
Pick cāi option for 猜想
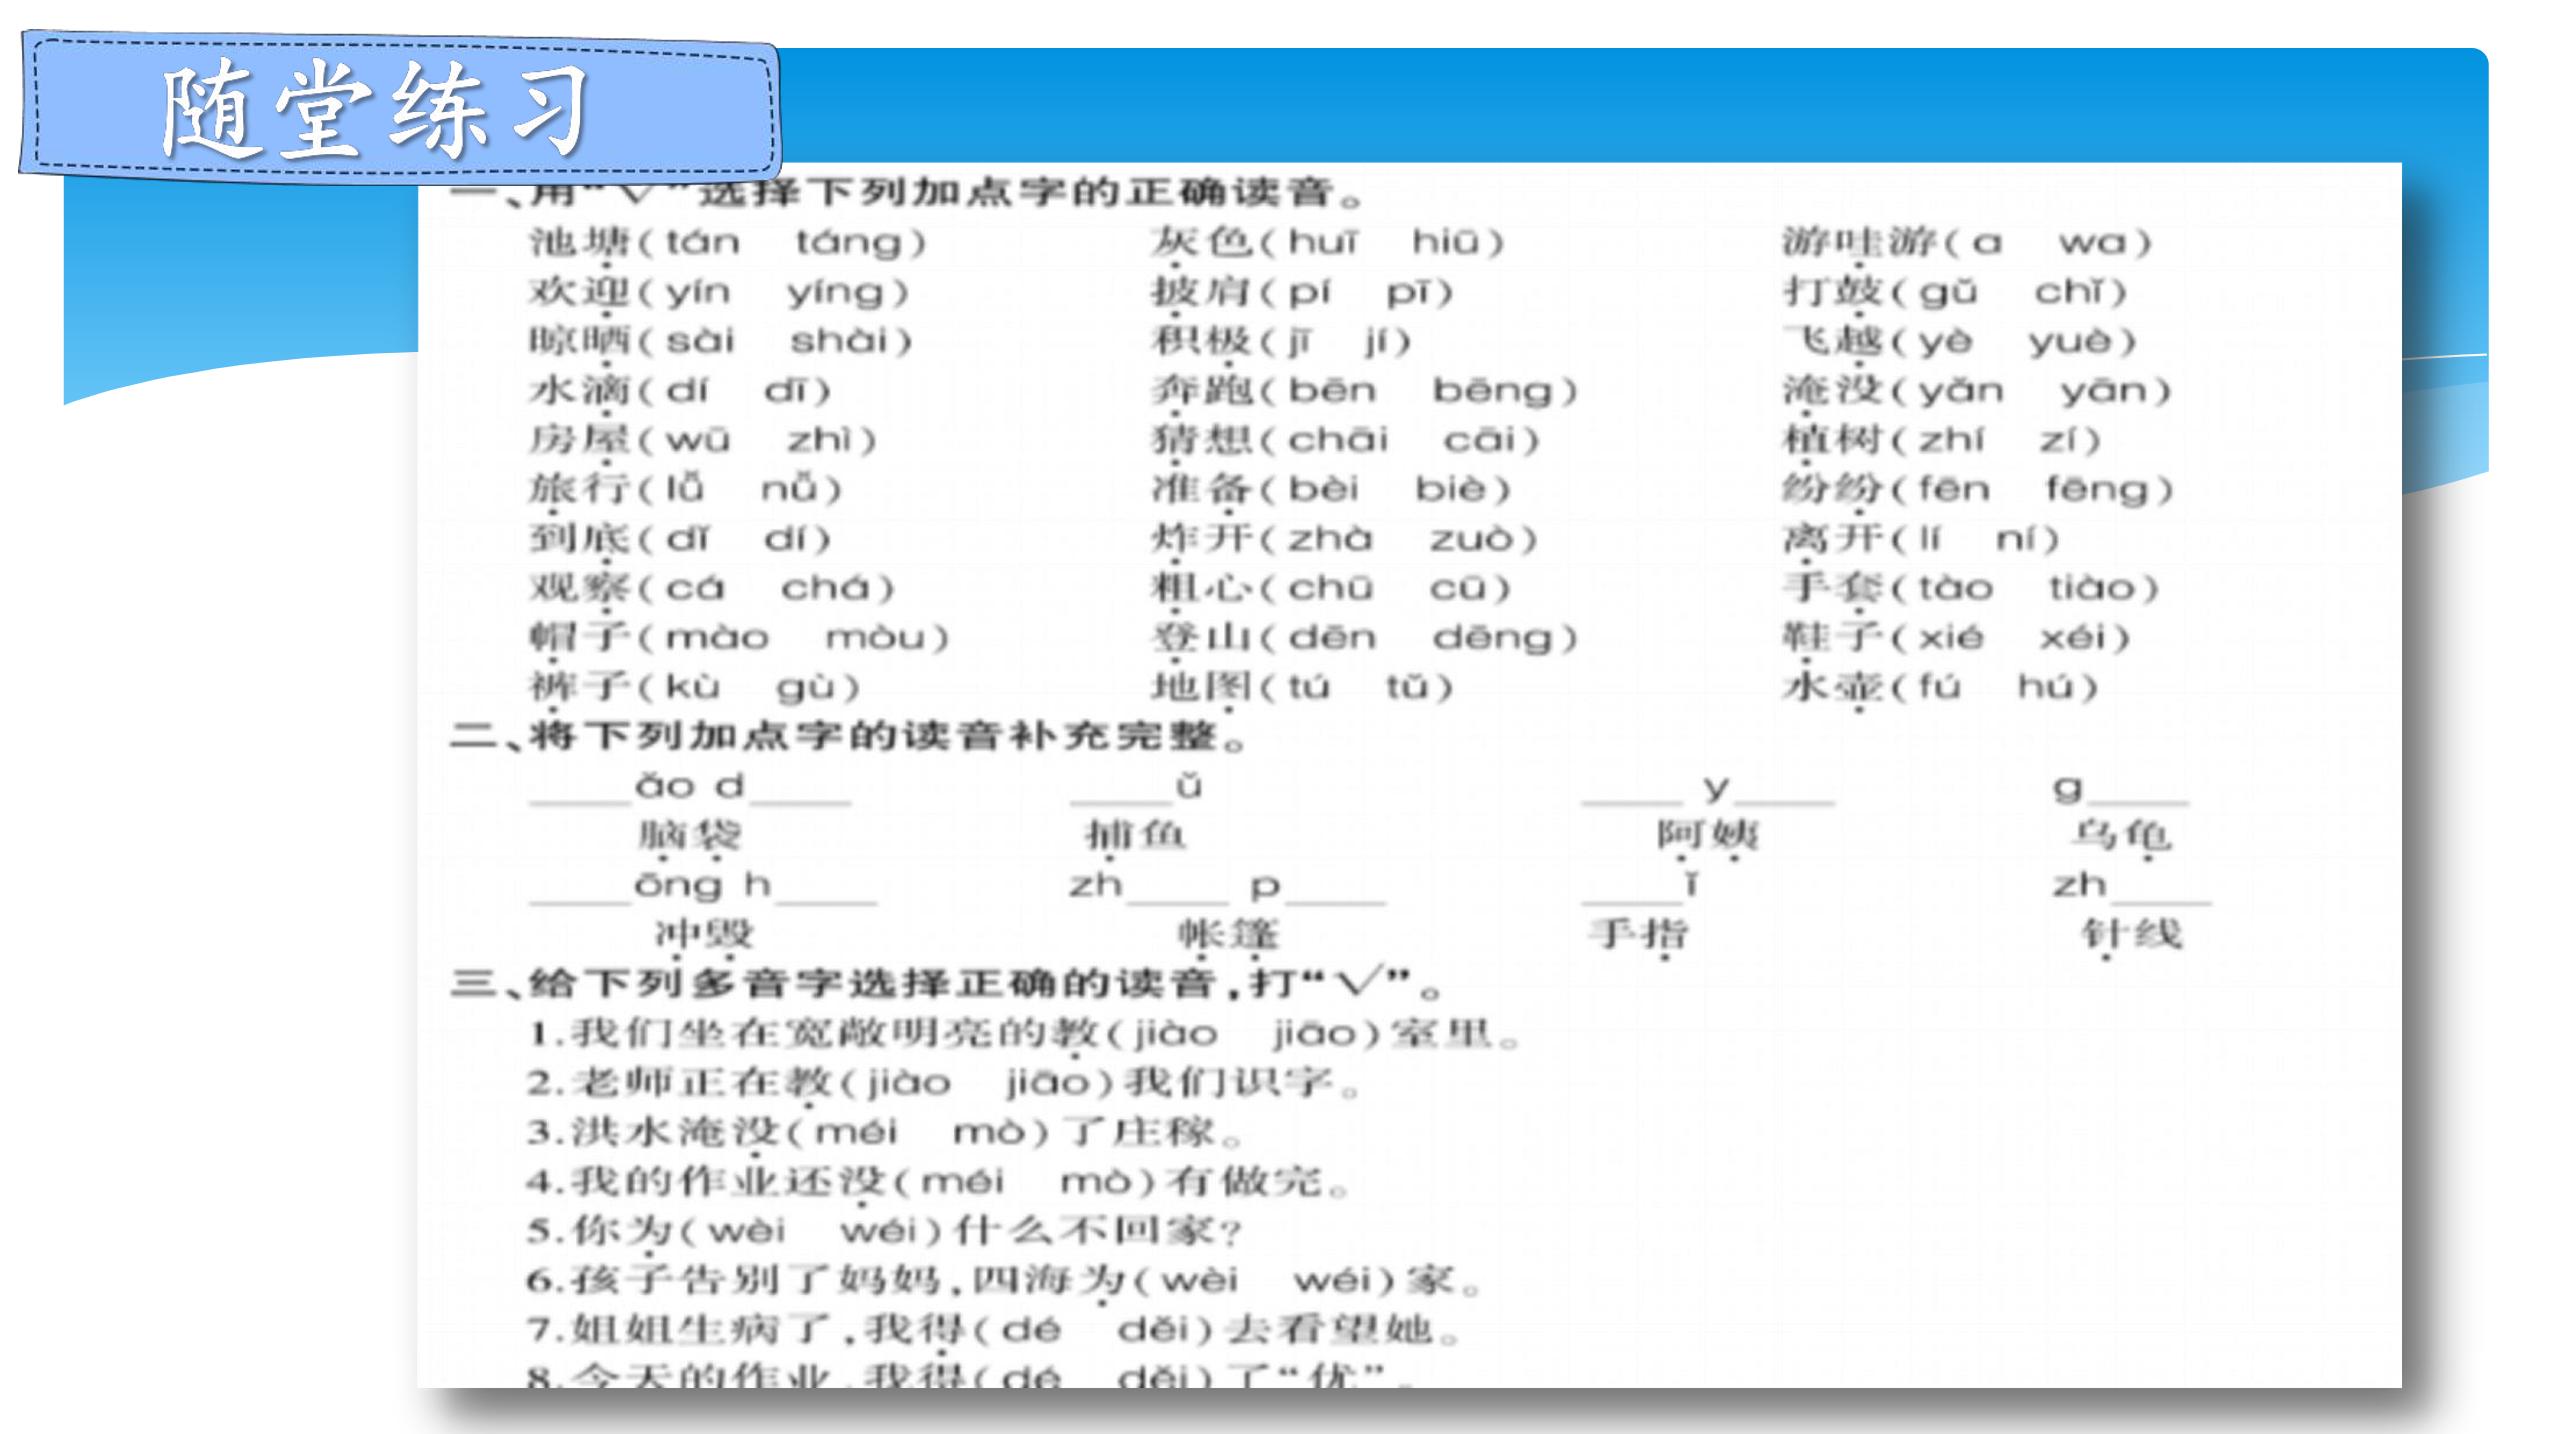point(1479,440)
